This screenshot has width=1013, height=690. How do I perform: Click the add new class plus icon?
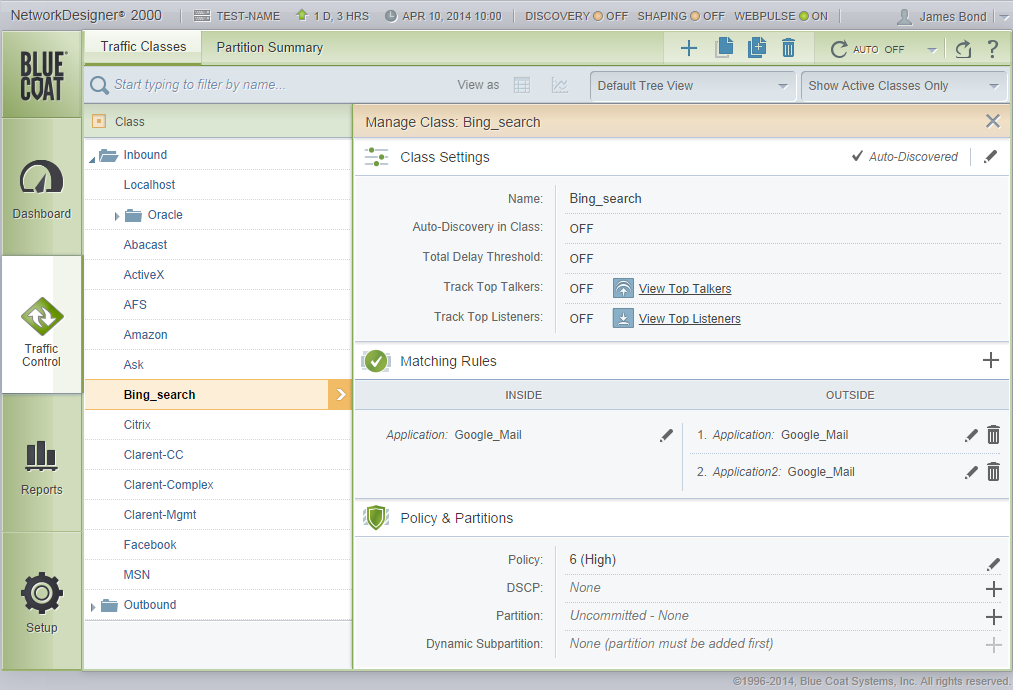click(x=689, y=48)
